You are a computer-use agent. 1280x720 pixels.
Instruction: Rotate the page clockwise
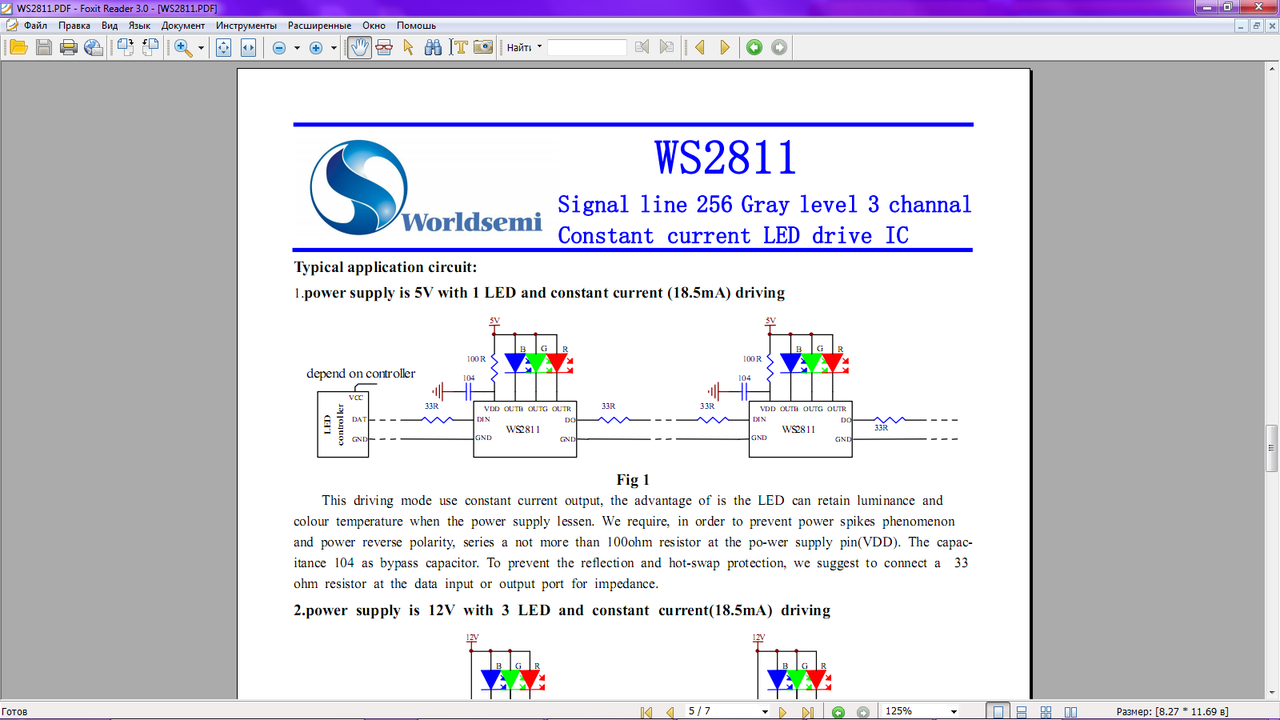coord(126,47)
